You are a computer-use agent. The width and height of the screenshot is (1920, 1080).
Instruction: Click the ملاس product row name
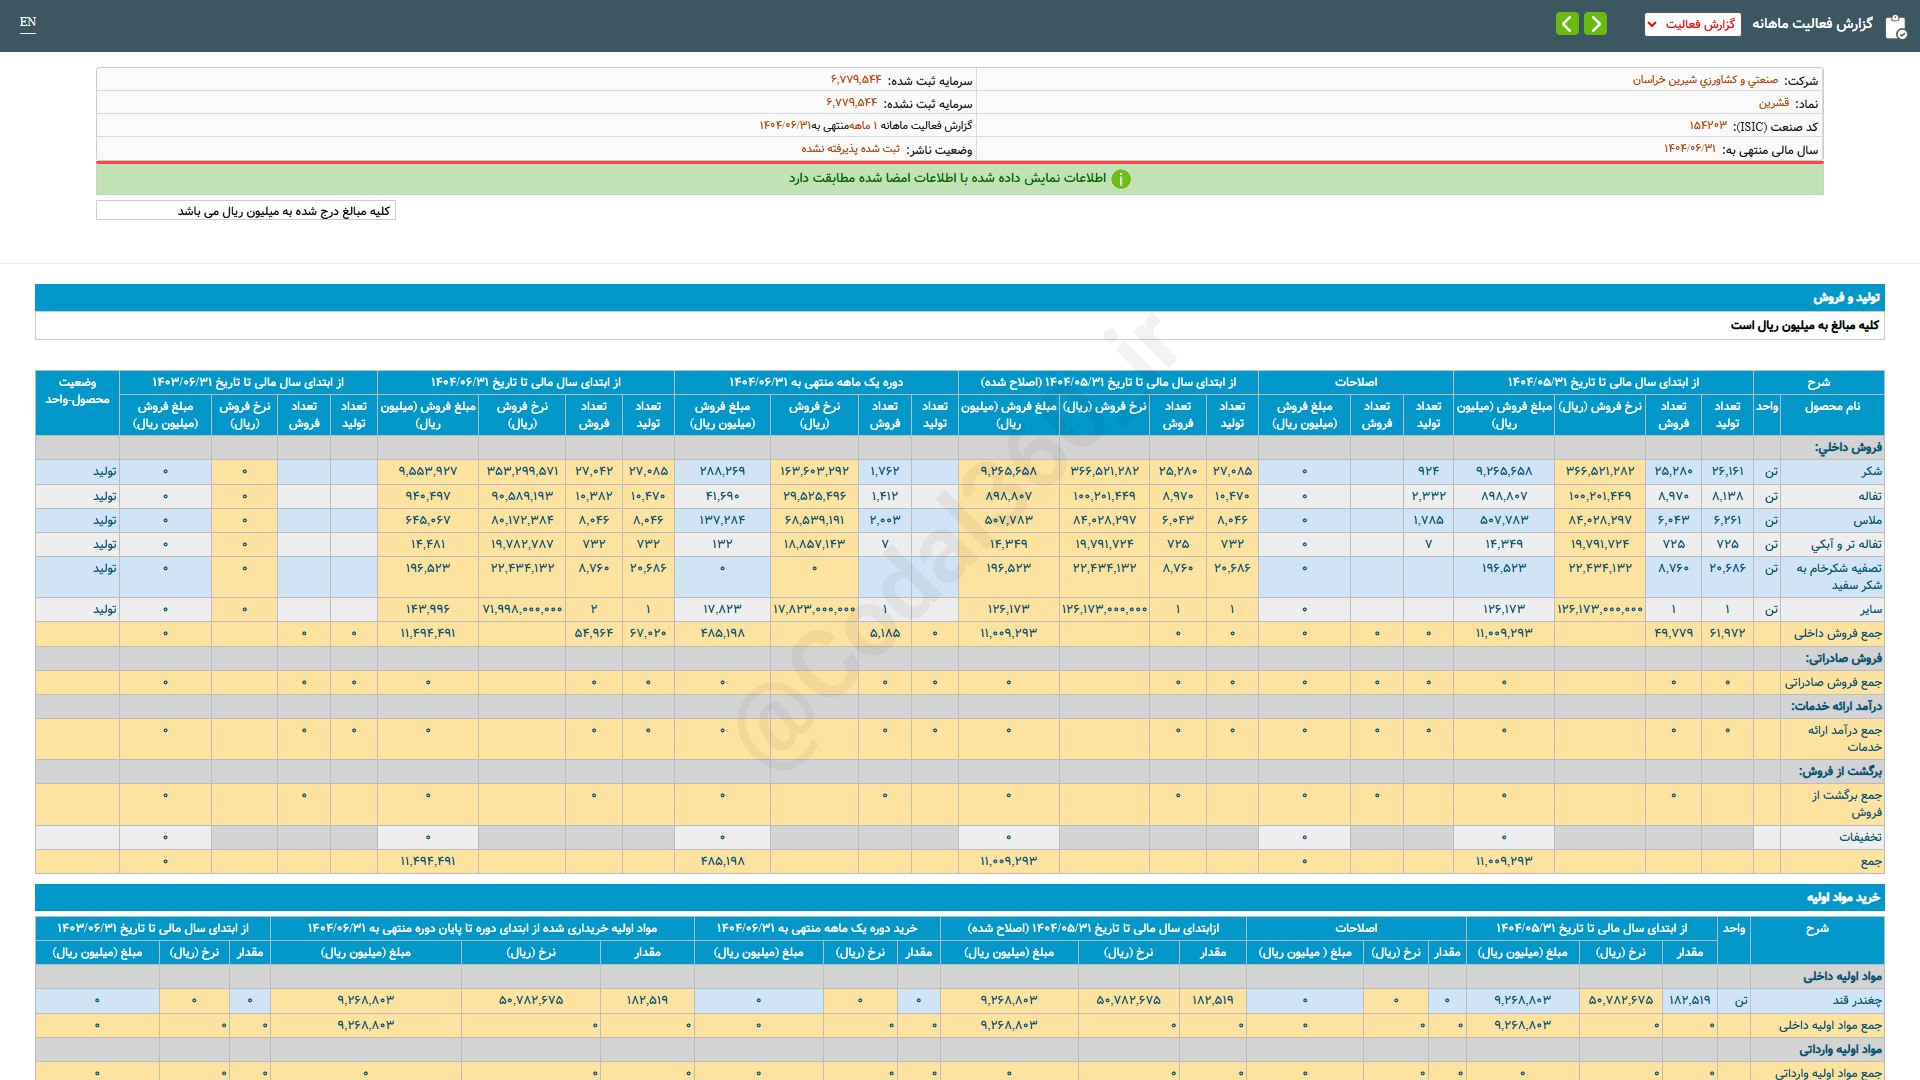click(x=1867, y=520)
